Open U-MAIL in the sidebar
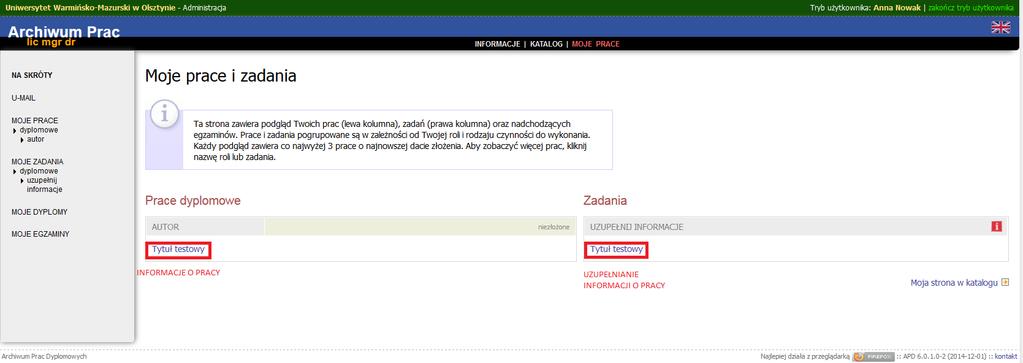 tap(23, 99)
